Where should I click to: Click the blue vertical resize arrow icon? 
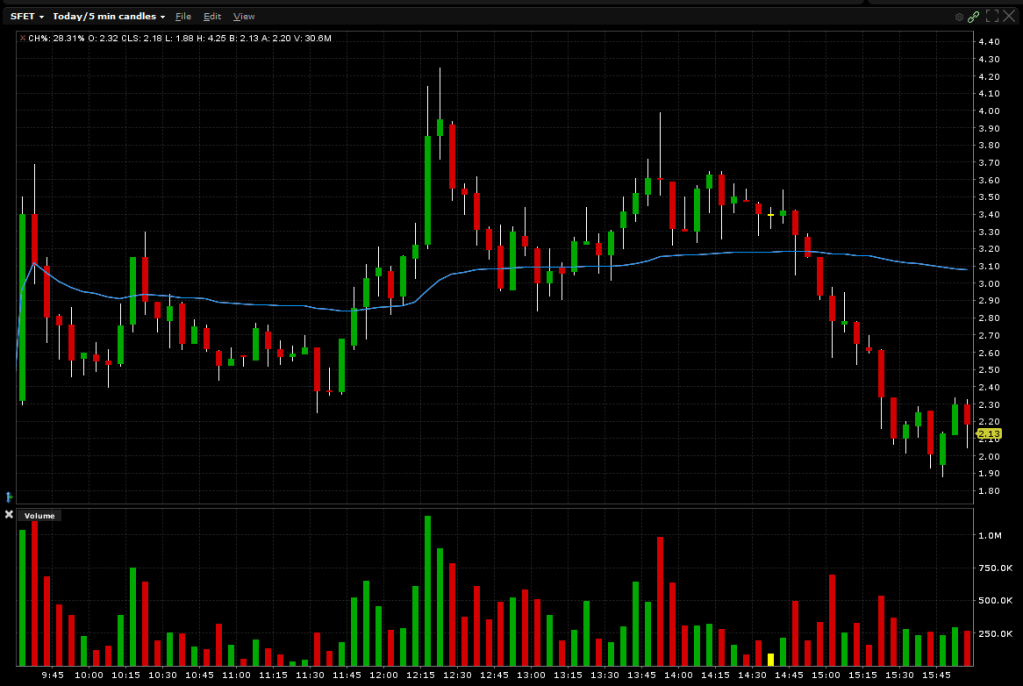coord(9,496)
